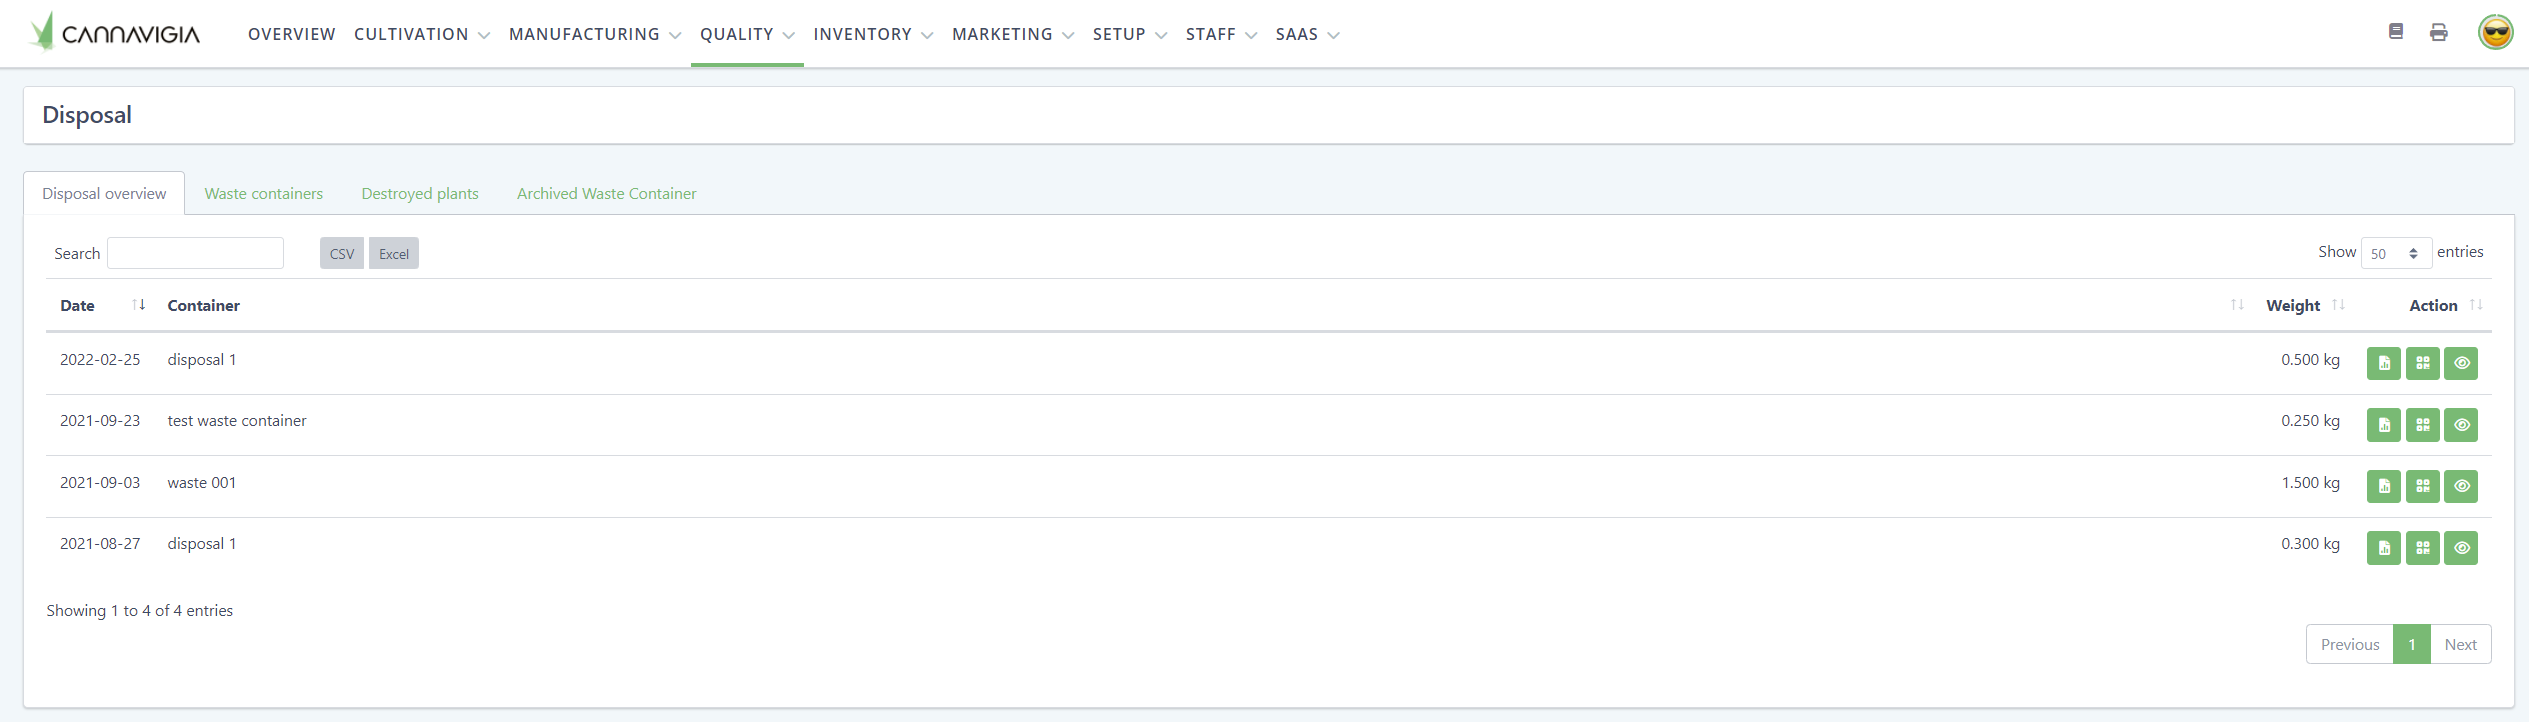The image size is (2529, 722).
Task: Export table using the CSV button
Action: tap(341, 254)
